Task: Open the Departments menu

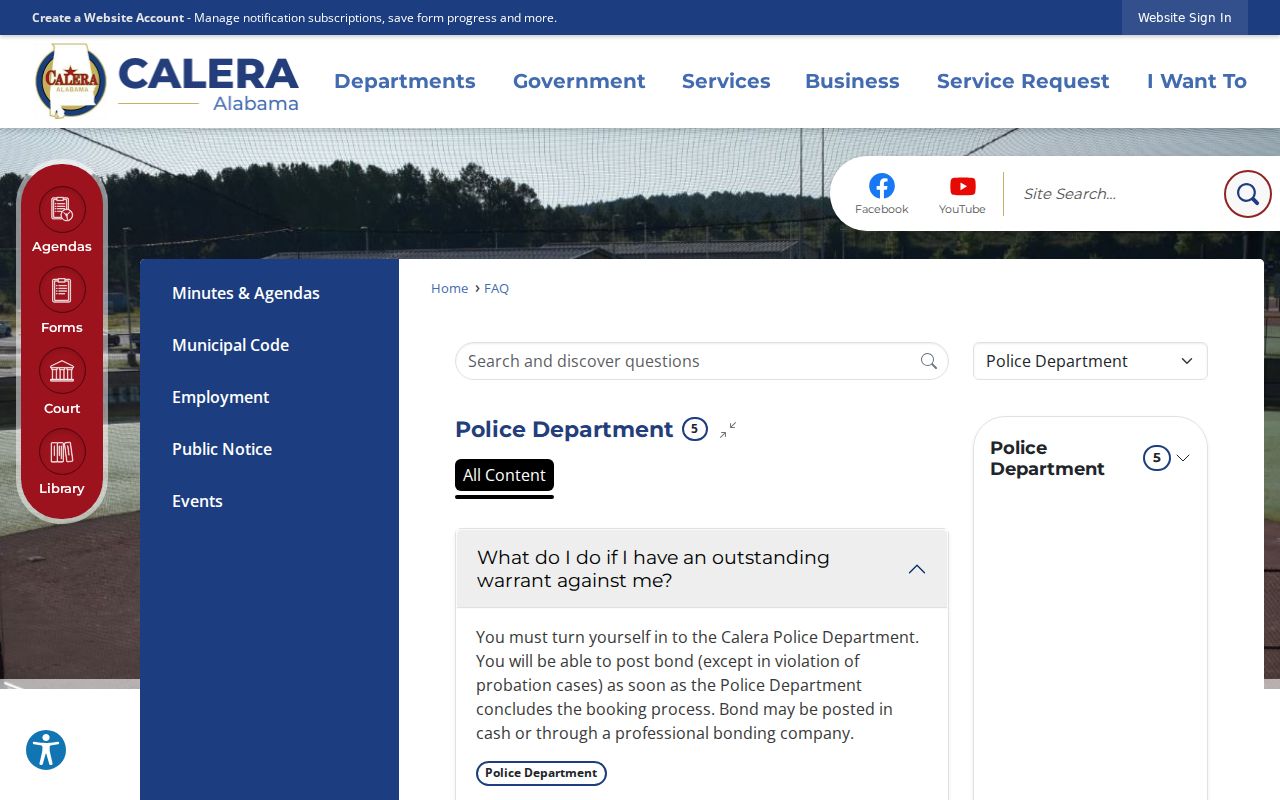Action: 405,81
